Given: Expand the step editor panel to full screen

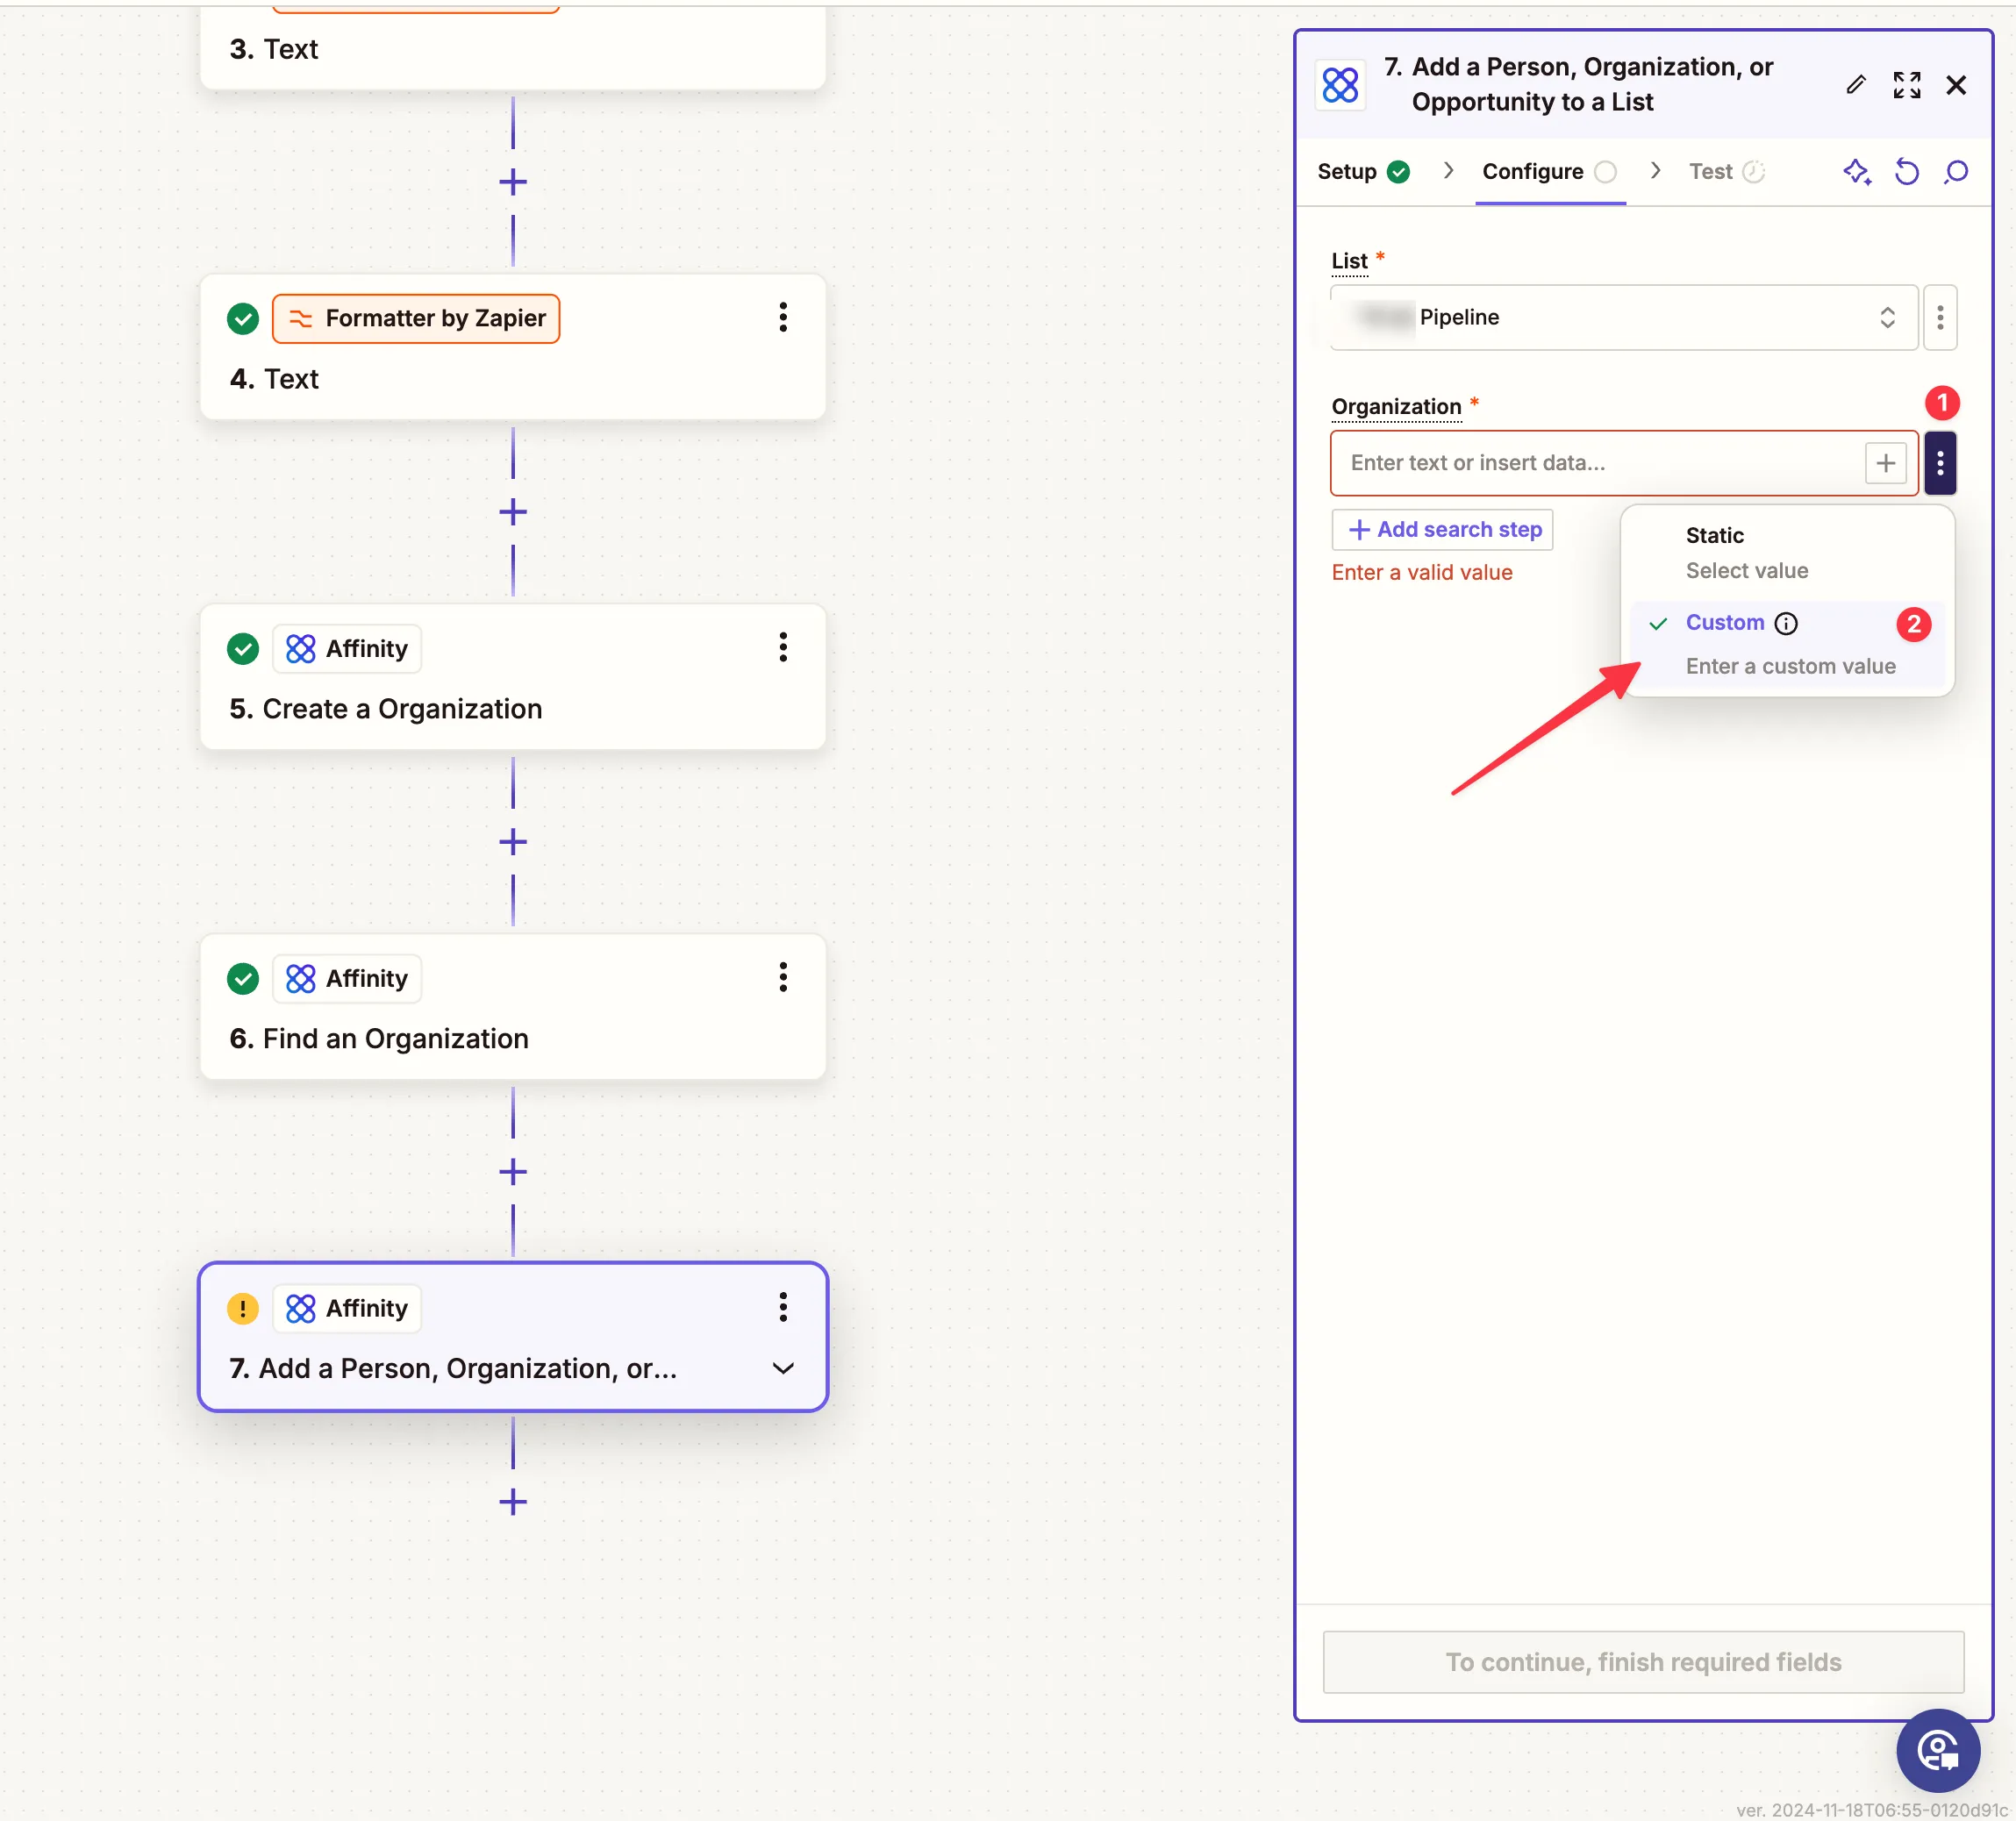Looking at the screenshot, I should (x=1907, y=85).
